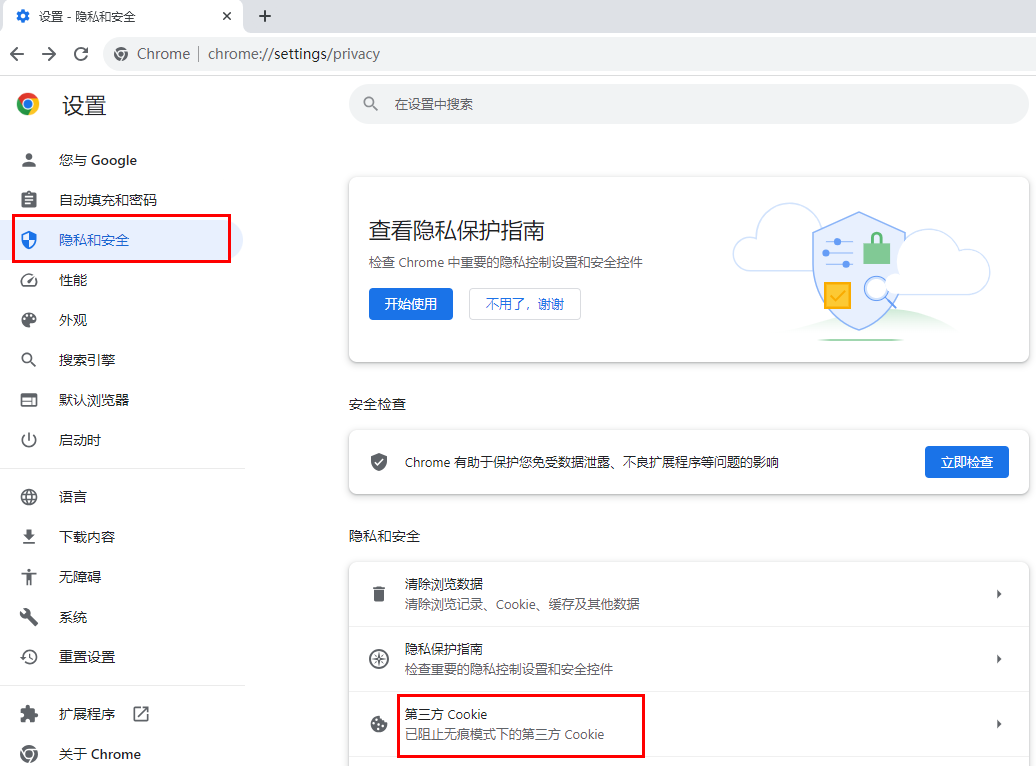Click the puzzle piece icon for 扩展程序

[29, 714]
